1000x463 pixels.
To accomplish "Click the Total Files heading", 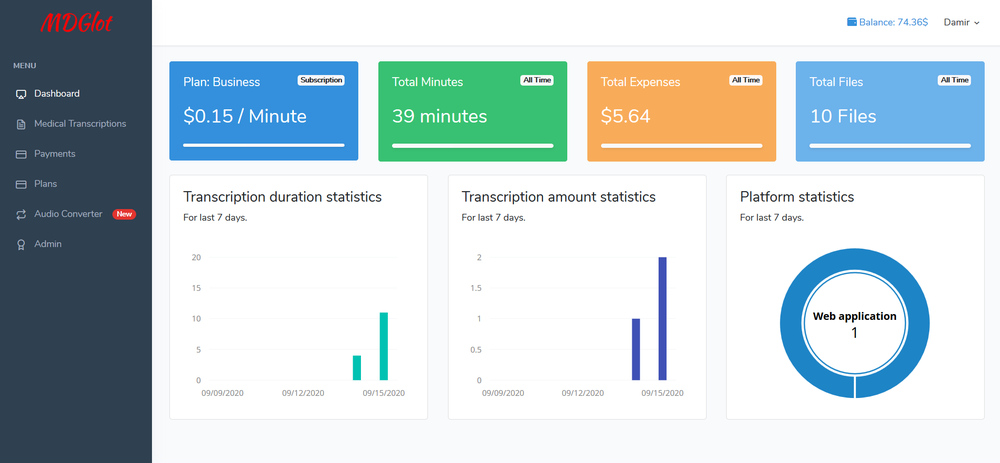I will 836,82.
